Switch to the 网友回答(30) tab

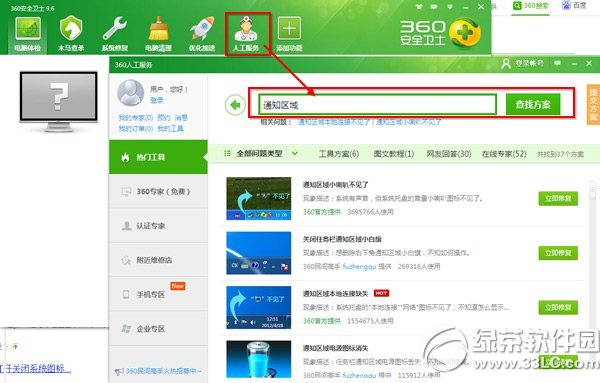coord(449,154)
